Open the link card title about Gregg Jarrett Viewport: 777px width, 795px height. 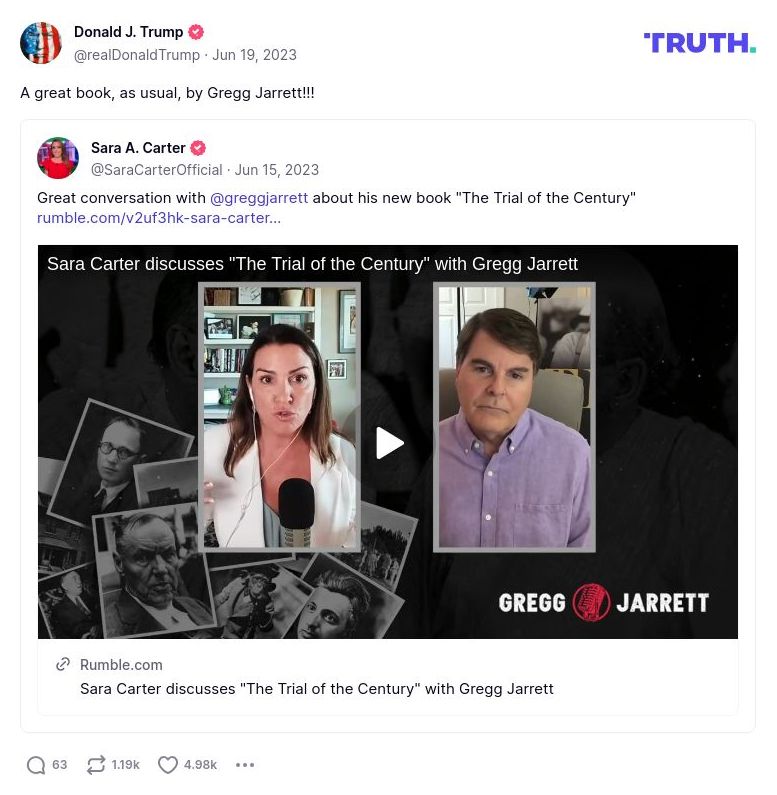tap(316, 689)
